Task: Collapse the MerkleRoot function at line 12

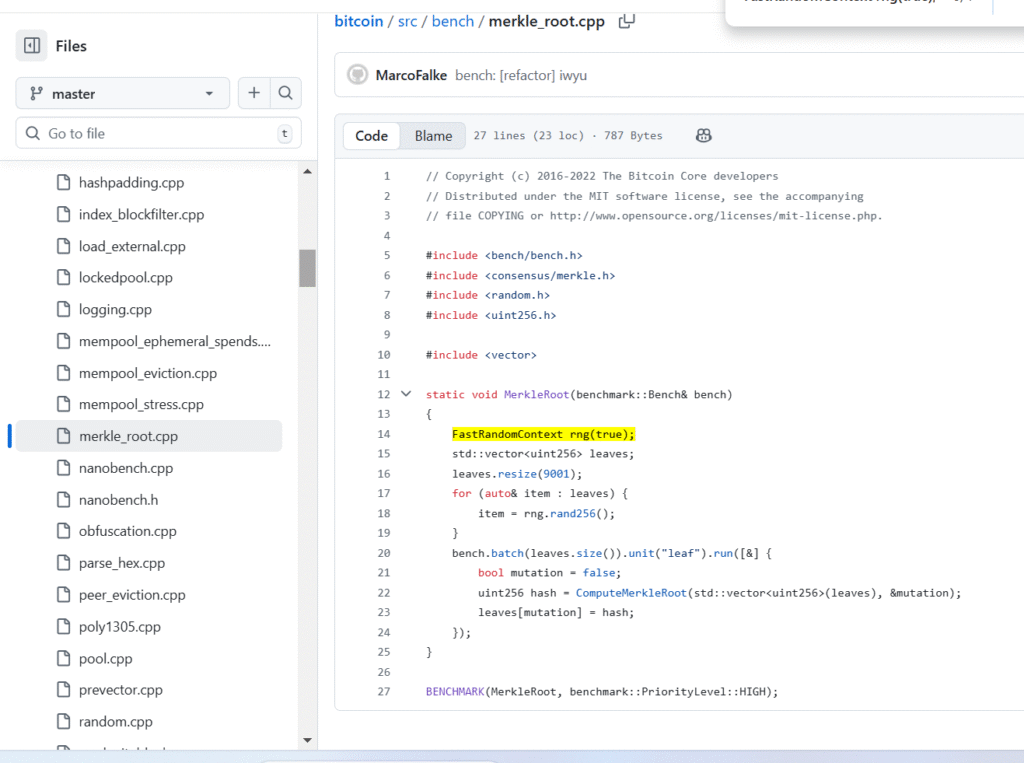Action: [x=406, y=394]
